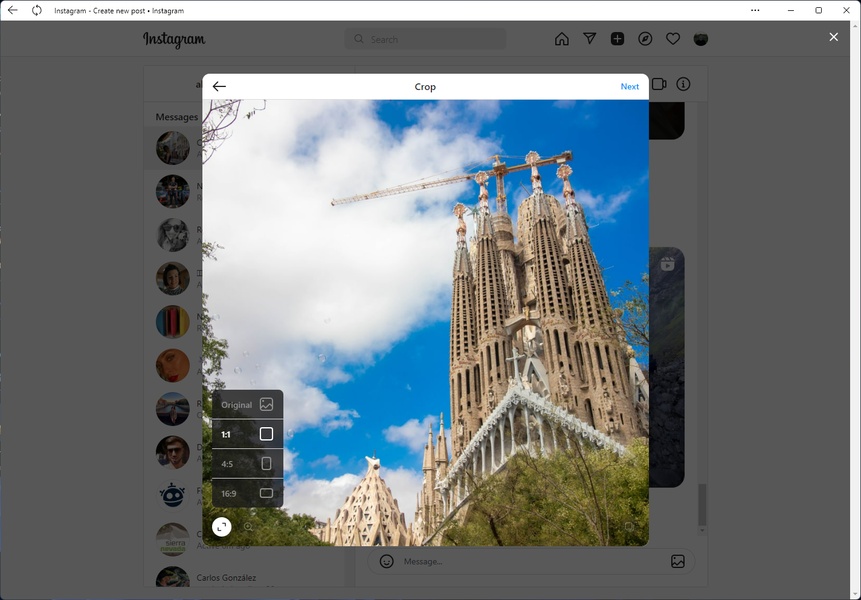Open the notifications heart icon
Viewport: 861px width, 600px height.
(673, 39)
